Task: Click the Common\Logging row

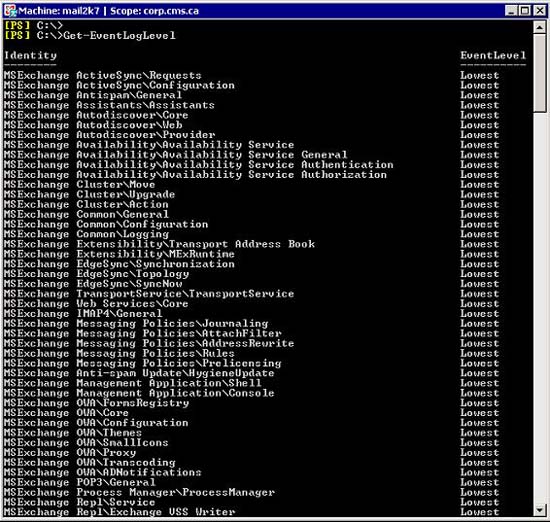Action: 251,234
